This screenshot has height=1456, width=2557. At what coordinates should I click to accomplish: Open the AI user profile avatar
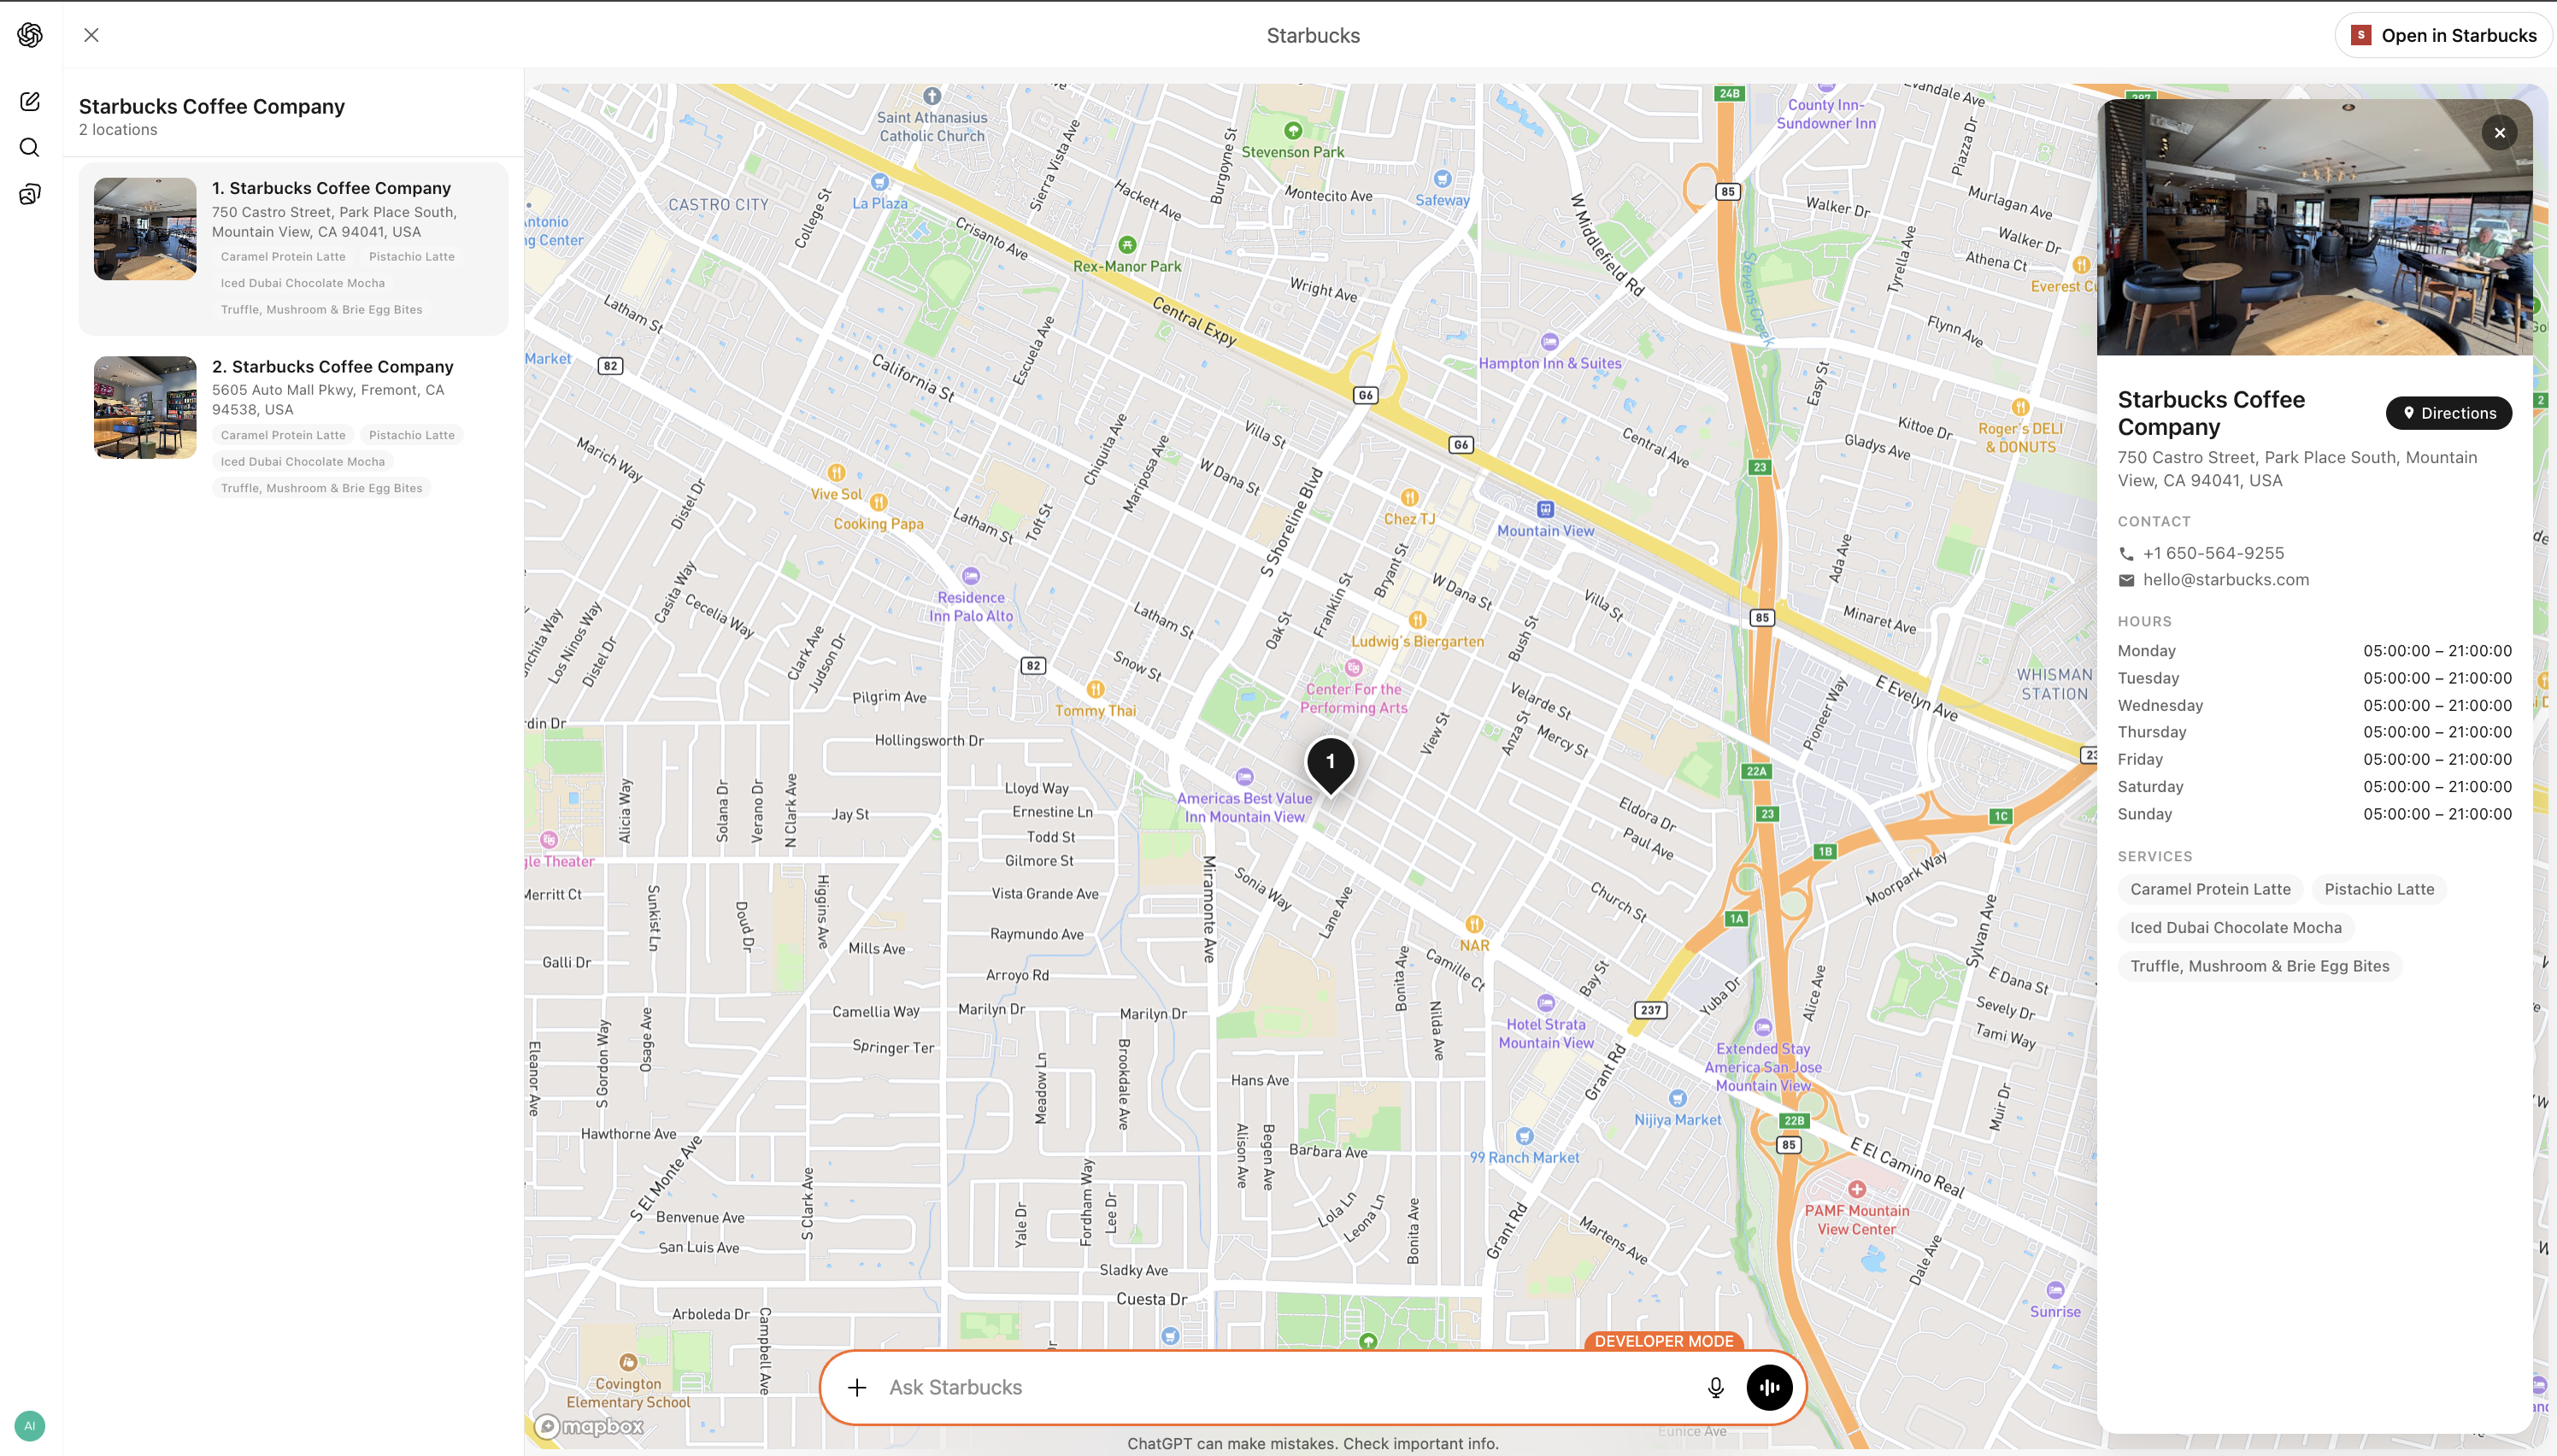[x=30, y=1425]
